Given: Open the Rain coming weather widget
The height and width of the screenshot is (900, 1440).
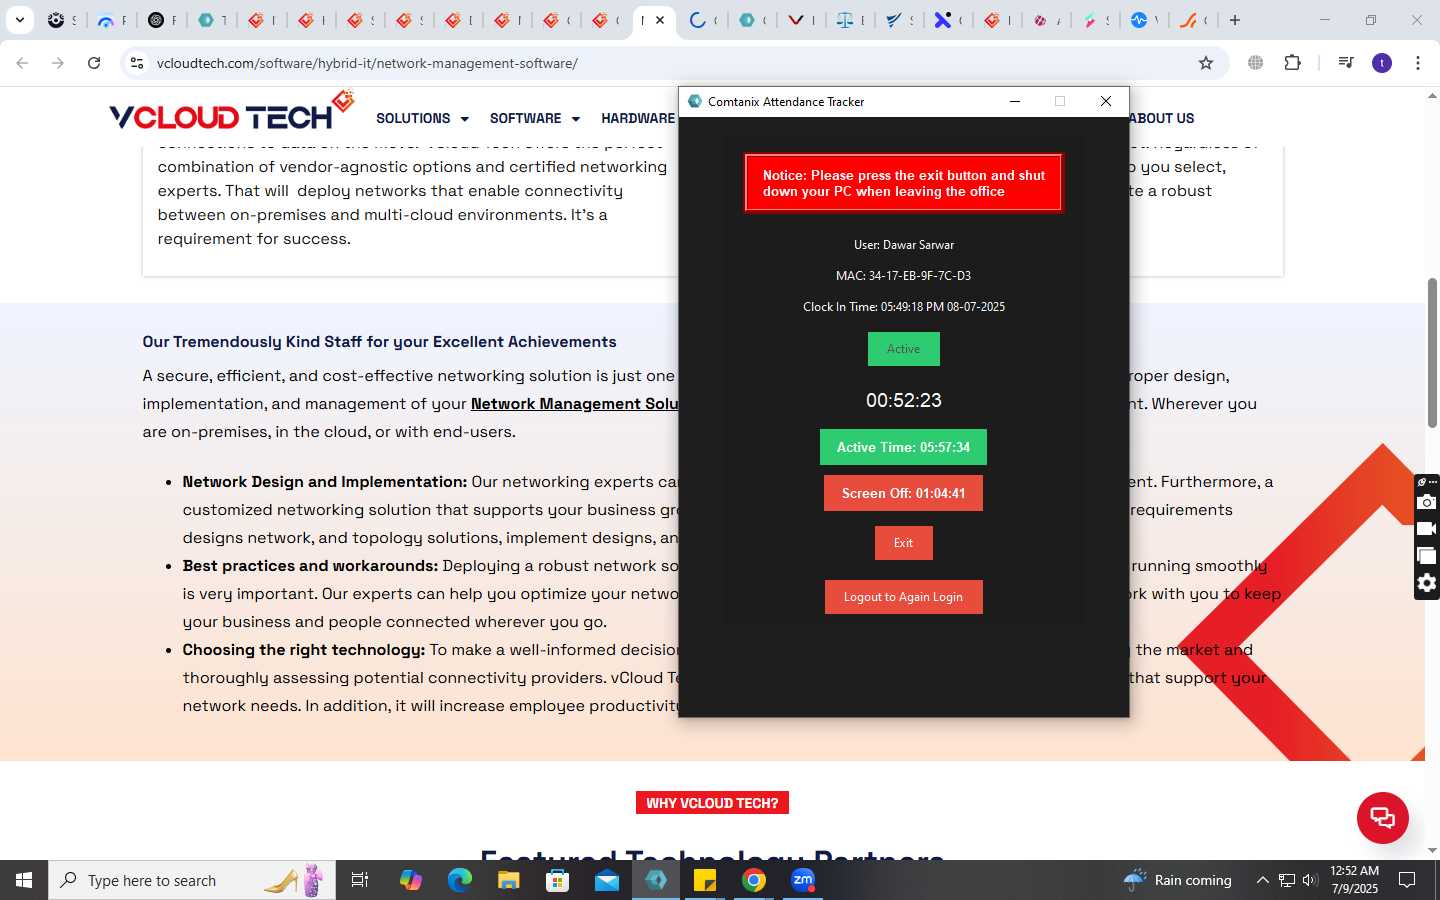Looking at the screenshot, I should coord(1178,880).
